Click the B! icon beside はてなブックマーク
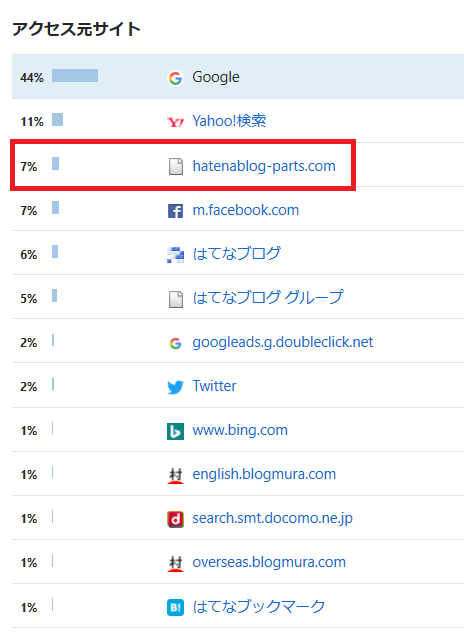 [x=175, y=608]
